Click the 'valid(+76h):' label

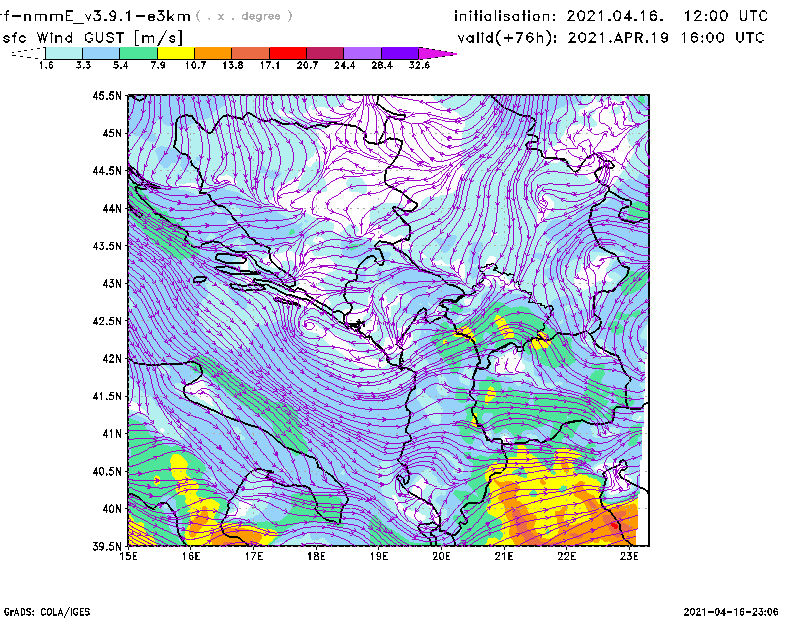507,38
